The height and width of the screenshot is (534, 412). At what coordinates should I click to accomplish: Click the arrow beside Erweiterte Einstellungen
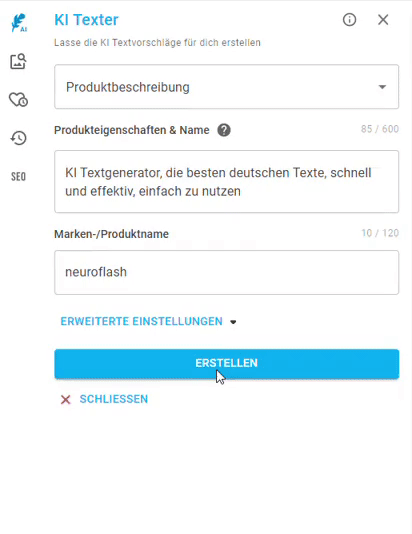tap(233, 322)
